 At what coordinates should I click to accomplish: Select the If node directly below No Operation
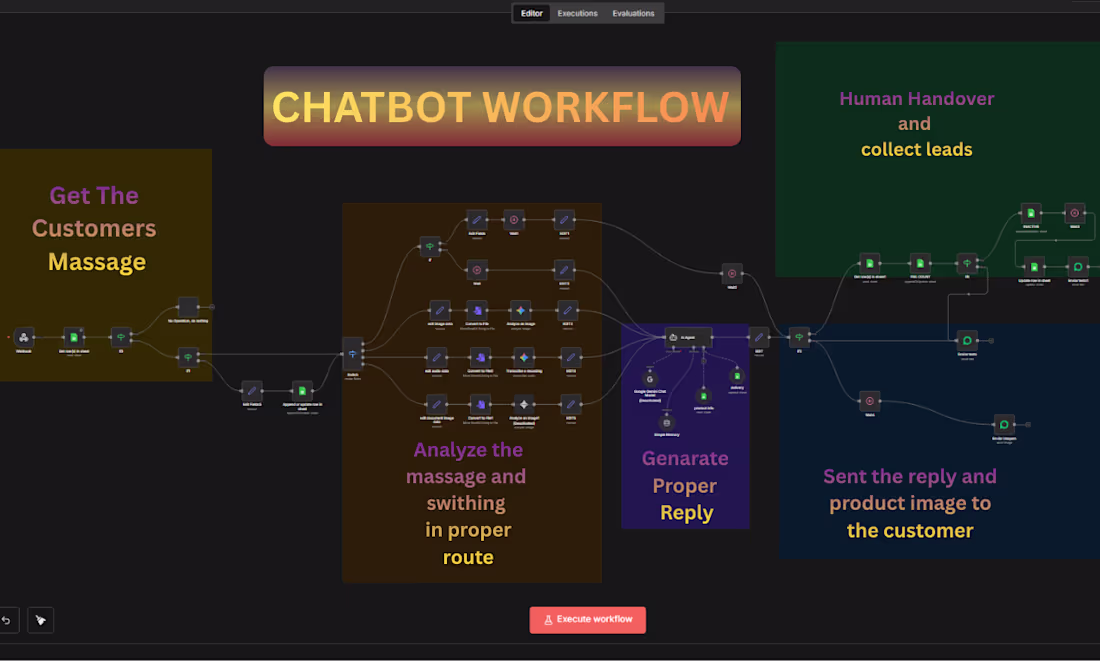pyautogui.click(x=188, y=357)
